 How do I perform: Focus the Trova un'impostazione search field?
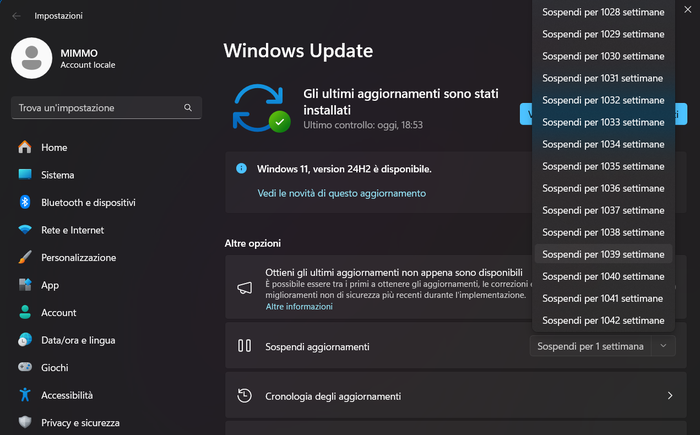point(106,108)
